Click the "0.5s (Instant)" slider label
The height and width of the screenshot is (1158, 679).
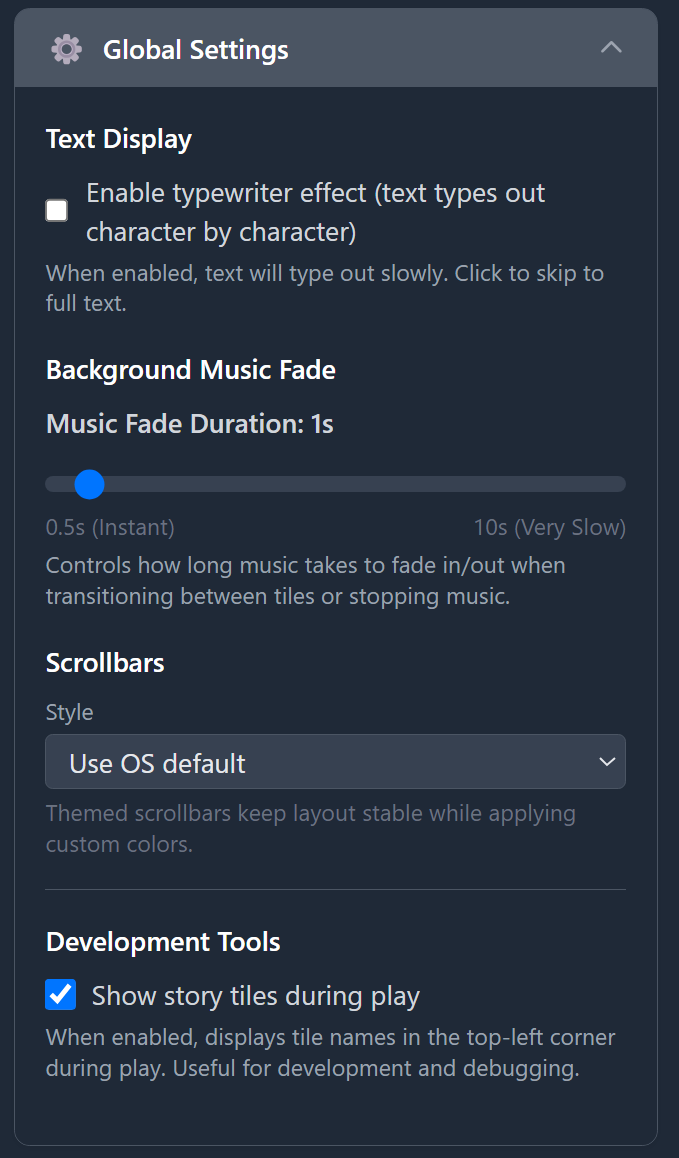110,527
